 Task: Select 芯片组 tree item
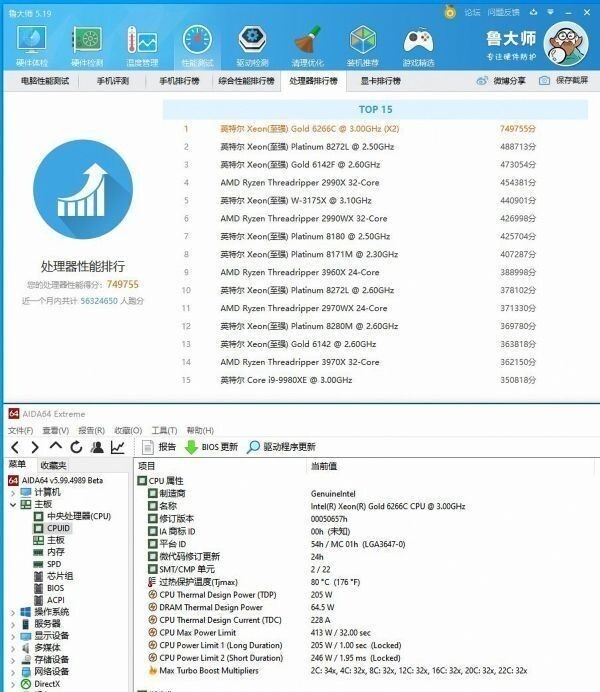(x=53, y=576)
